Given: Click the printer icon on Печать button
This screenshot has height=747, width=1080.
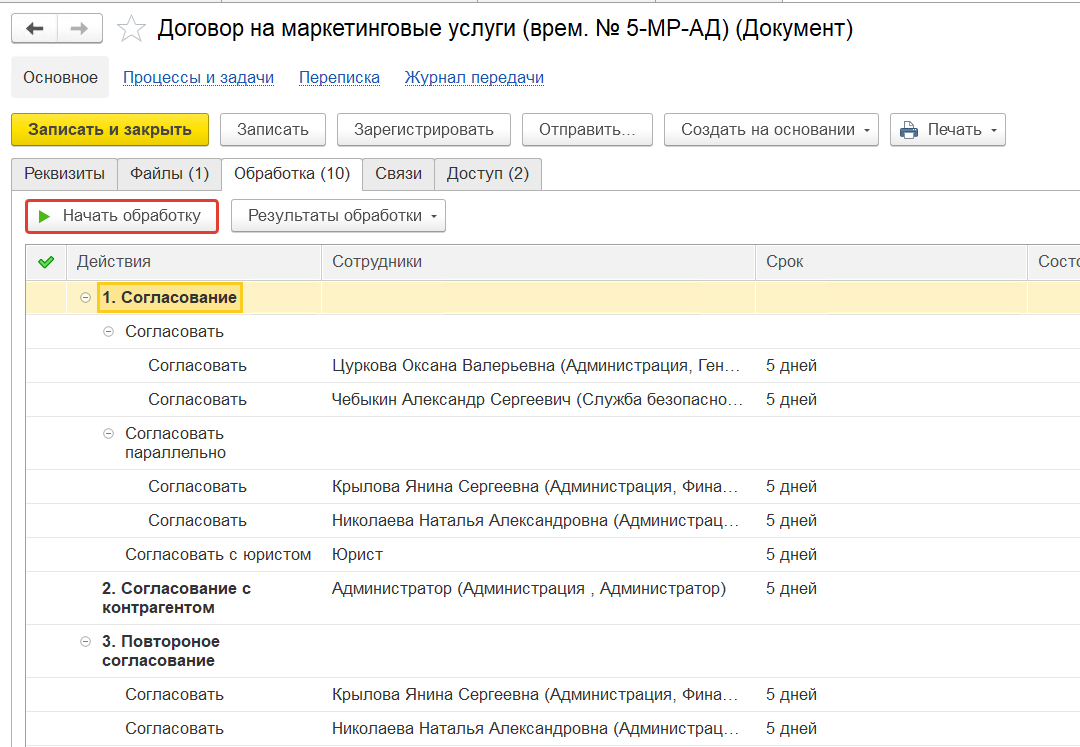Looking at the screenshot, I should click(x=909, y=130).
